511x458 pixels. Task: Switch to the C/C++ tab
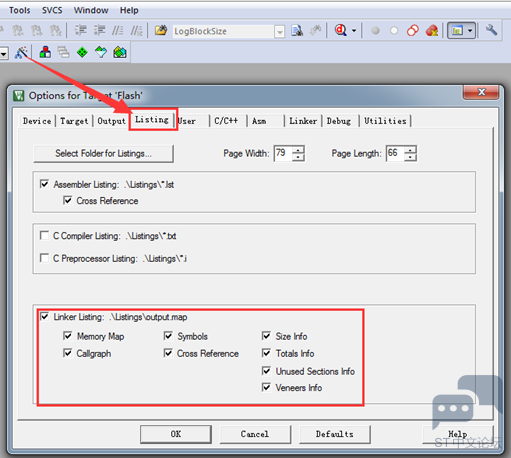tap(226, 121)
